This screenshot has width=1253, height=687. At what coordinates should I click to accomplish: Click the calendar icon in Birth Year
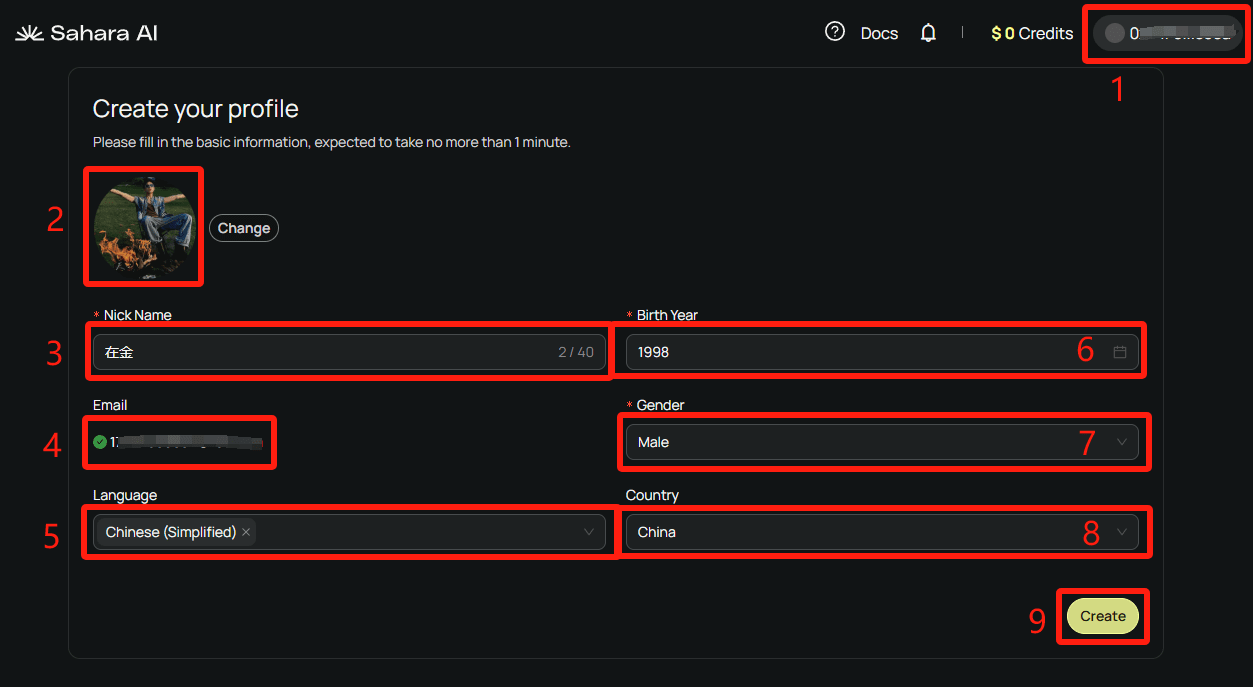pos(1120,352)
